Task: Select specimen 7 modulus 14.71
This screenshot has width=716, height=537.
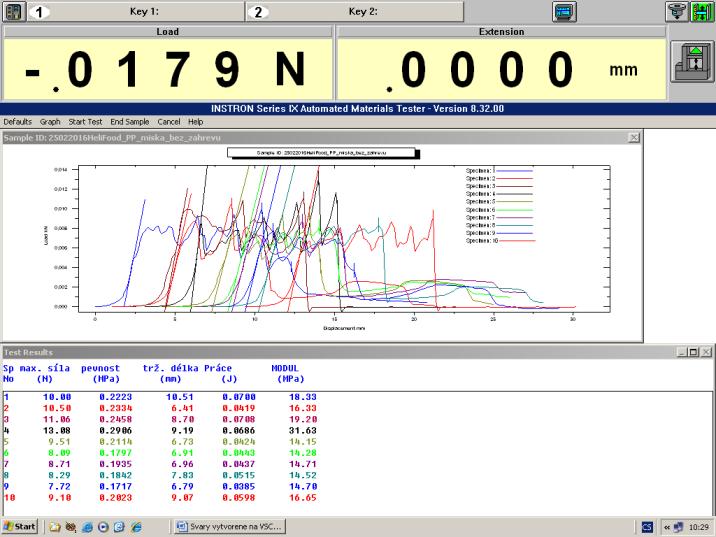Action: [303, 464]
